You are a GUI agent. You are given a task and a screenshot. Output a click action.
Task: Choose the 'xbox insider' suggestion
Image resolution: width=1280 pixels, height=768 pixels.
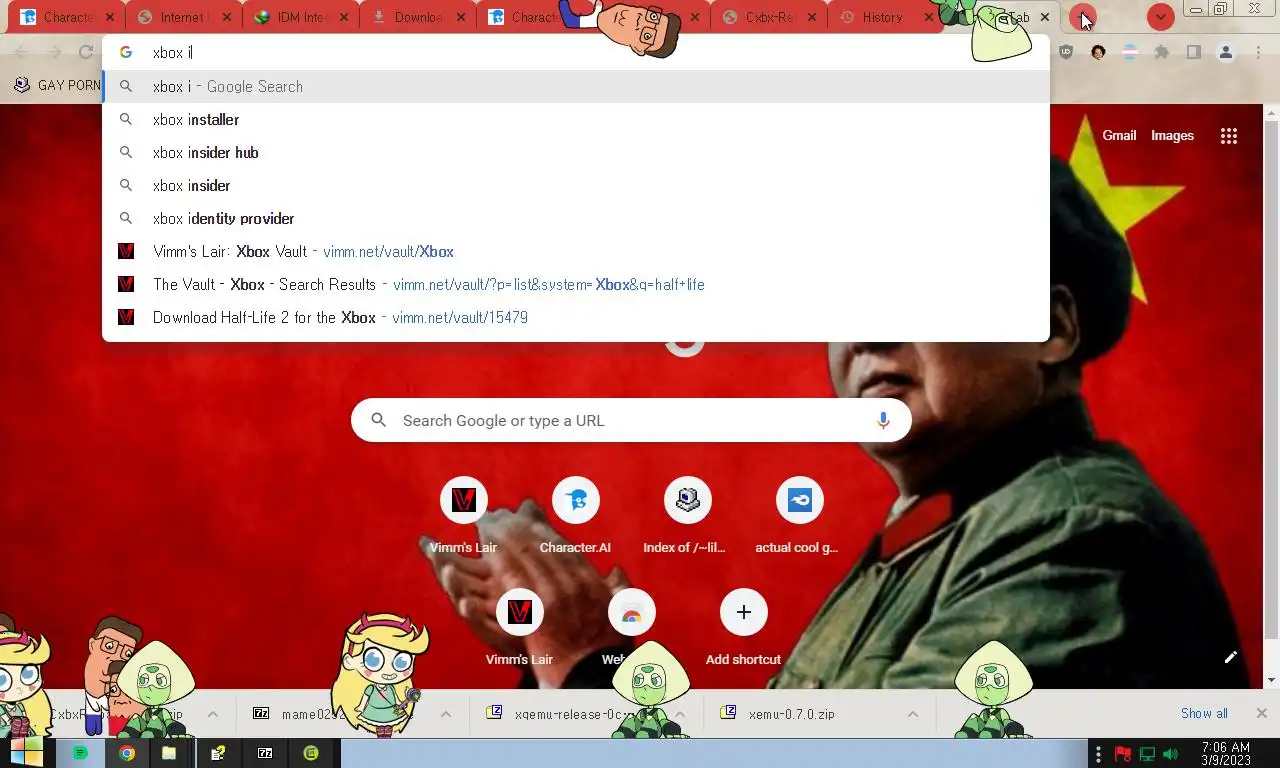click(x=576, y=185)
